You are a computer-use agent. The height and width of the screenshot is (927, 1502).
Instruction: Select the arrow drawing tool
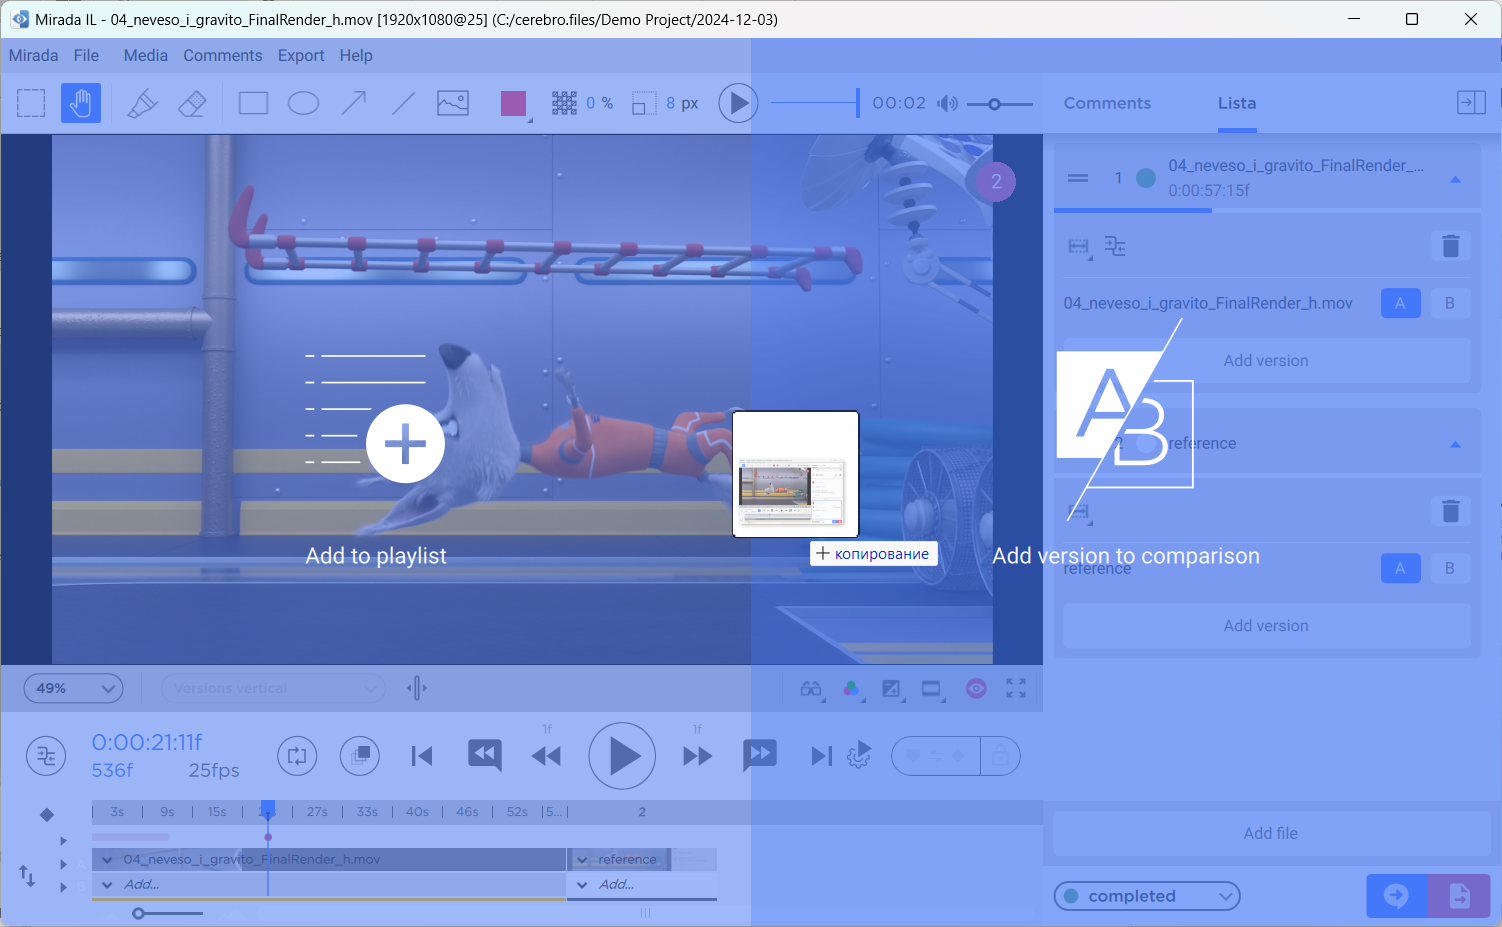(x=354, y=103)
